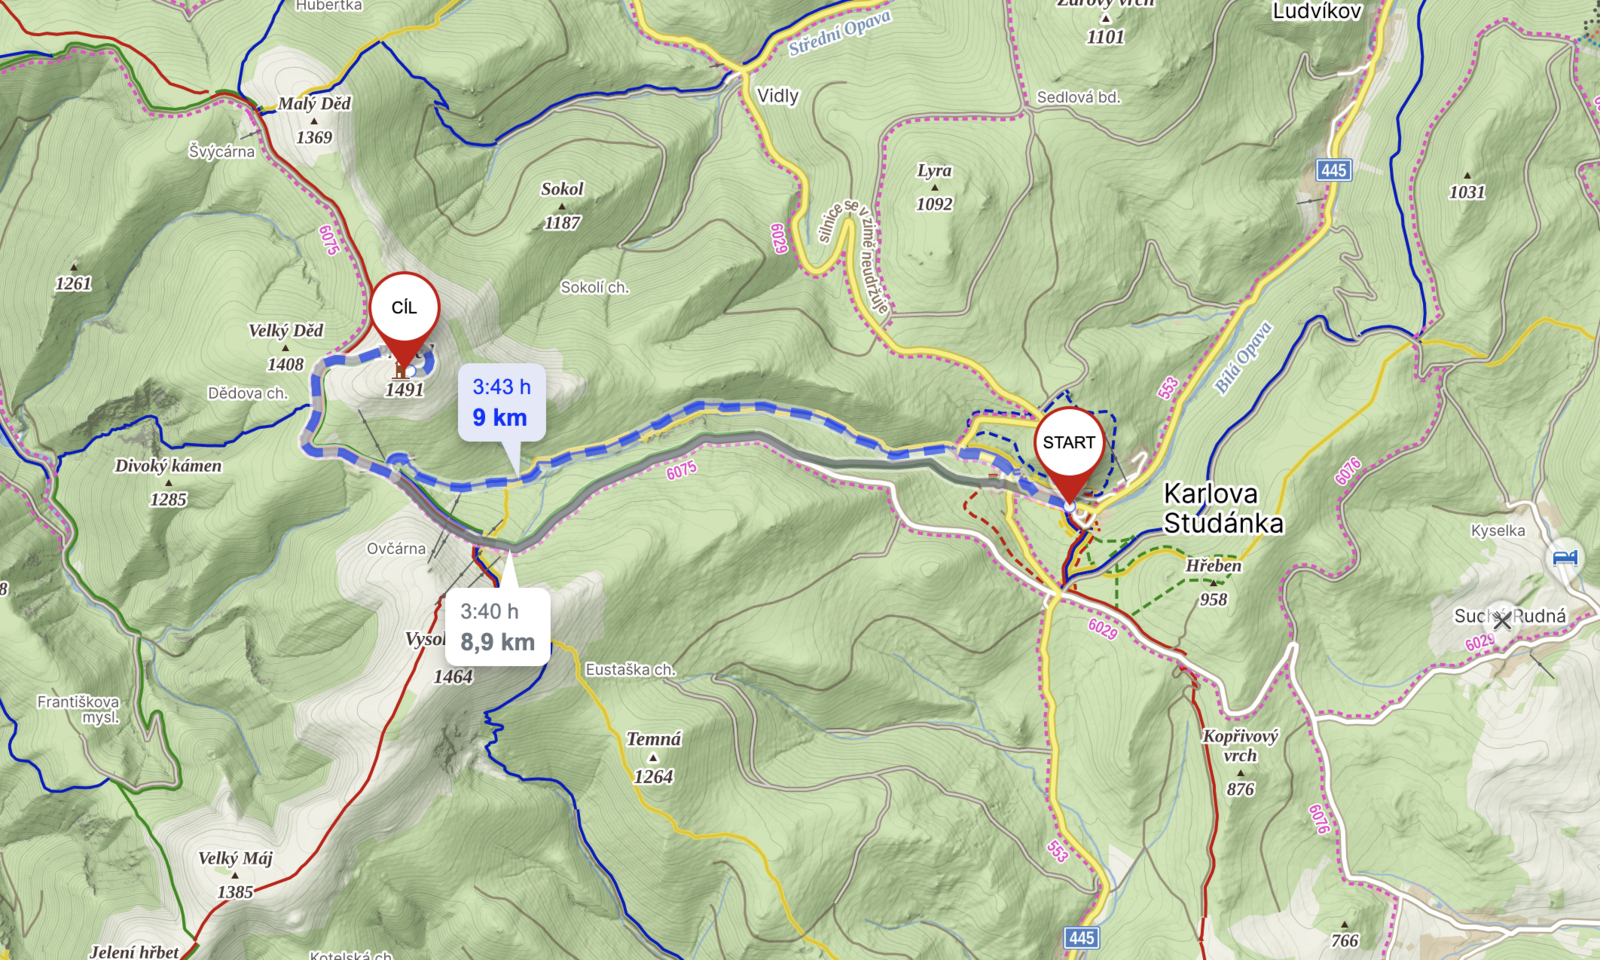The height and width of the screenshot is (960, 1600).
Task: Click the Lyra 1092 peak marker
Action: [x=935, y=187]
